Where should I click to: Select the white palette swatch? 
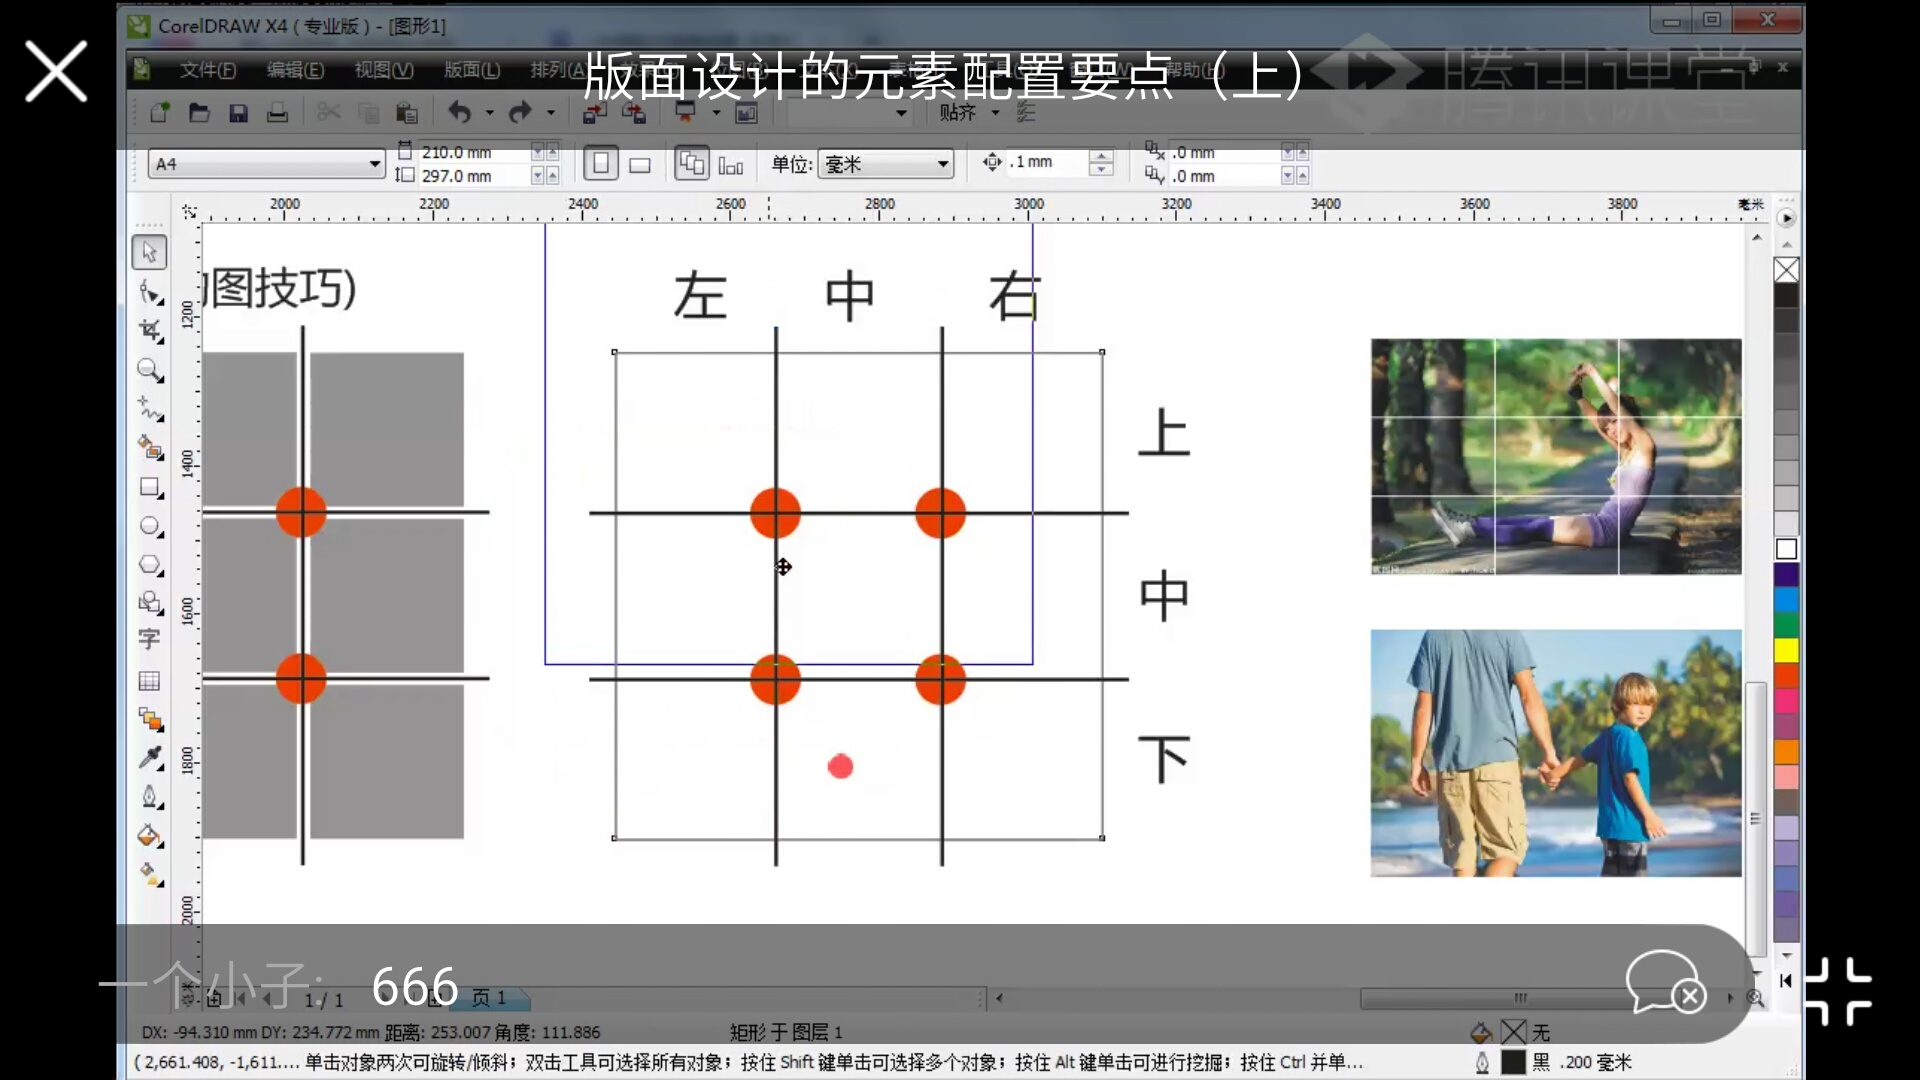pos(1786,549)
